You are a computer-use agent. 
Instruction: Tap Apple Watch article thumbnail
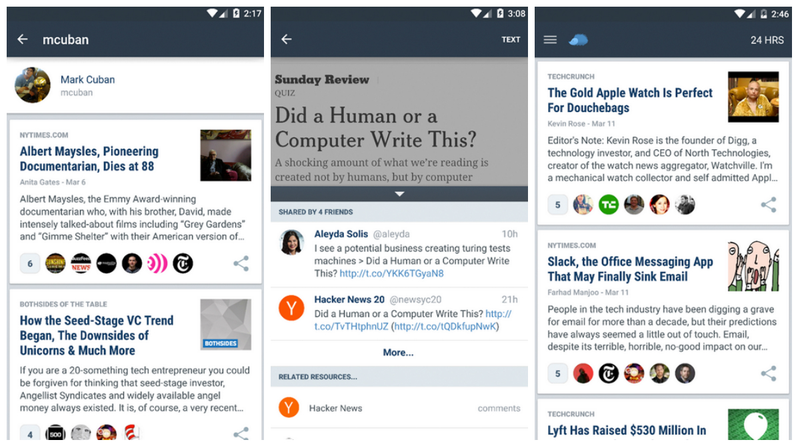click(753, 97)
